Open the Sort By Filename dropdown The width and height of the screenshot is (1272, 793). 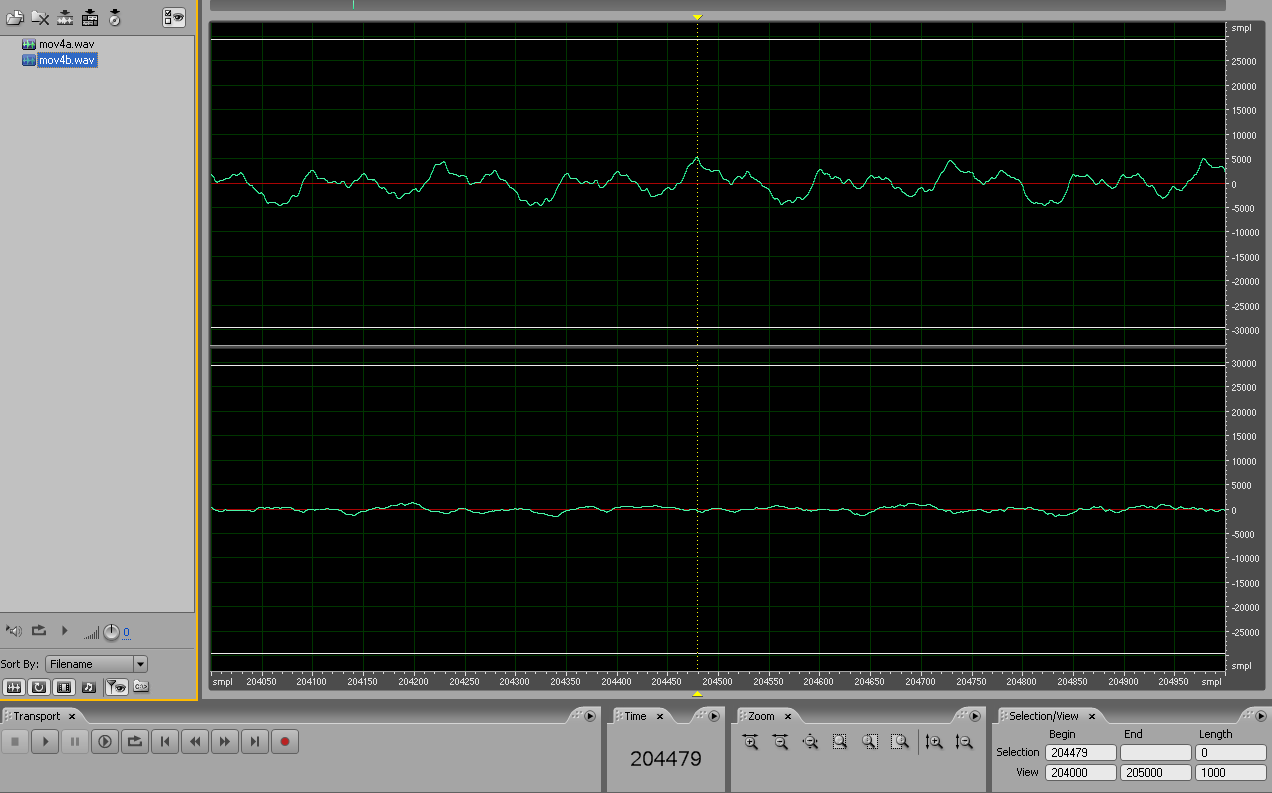(x=97, y=664)
